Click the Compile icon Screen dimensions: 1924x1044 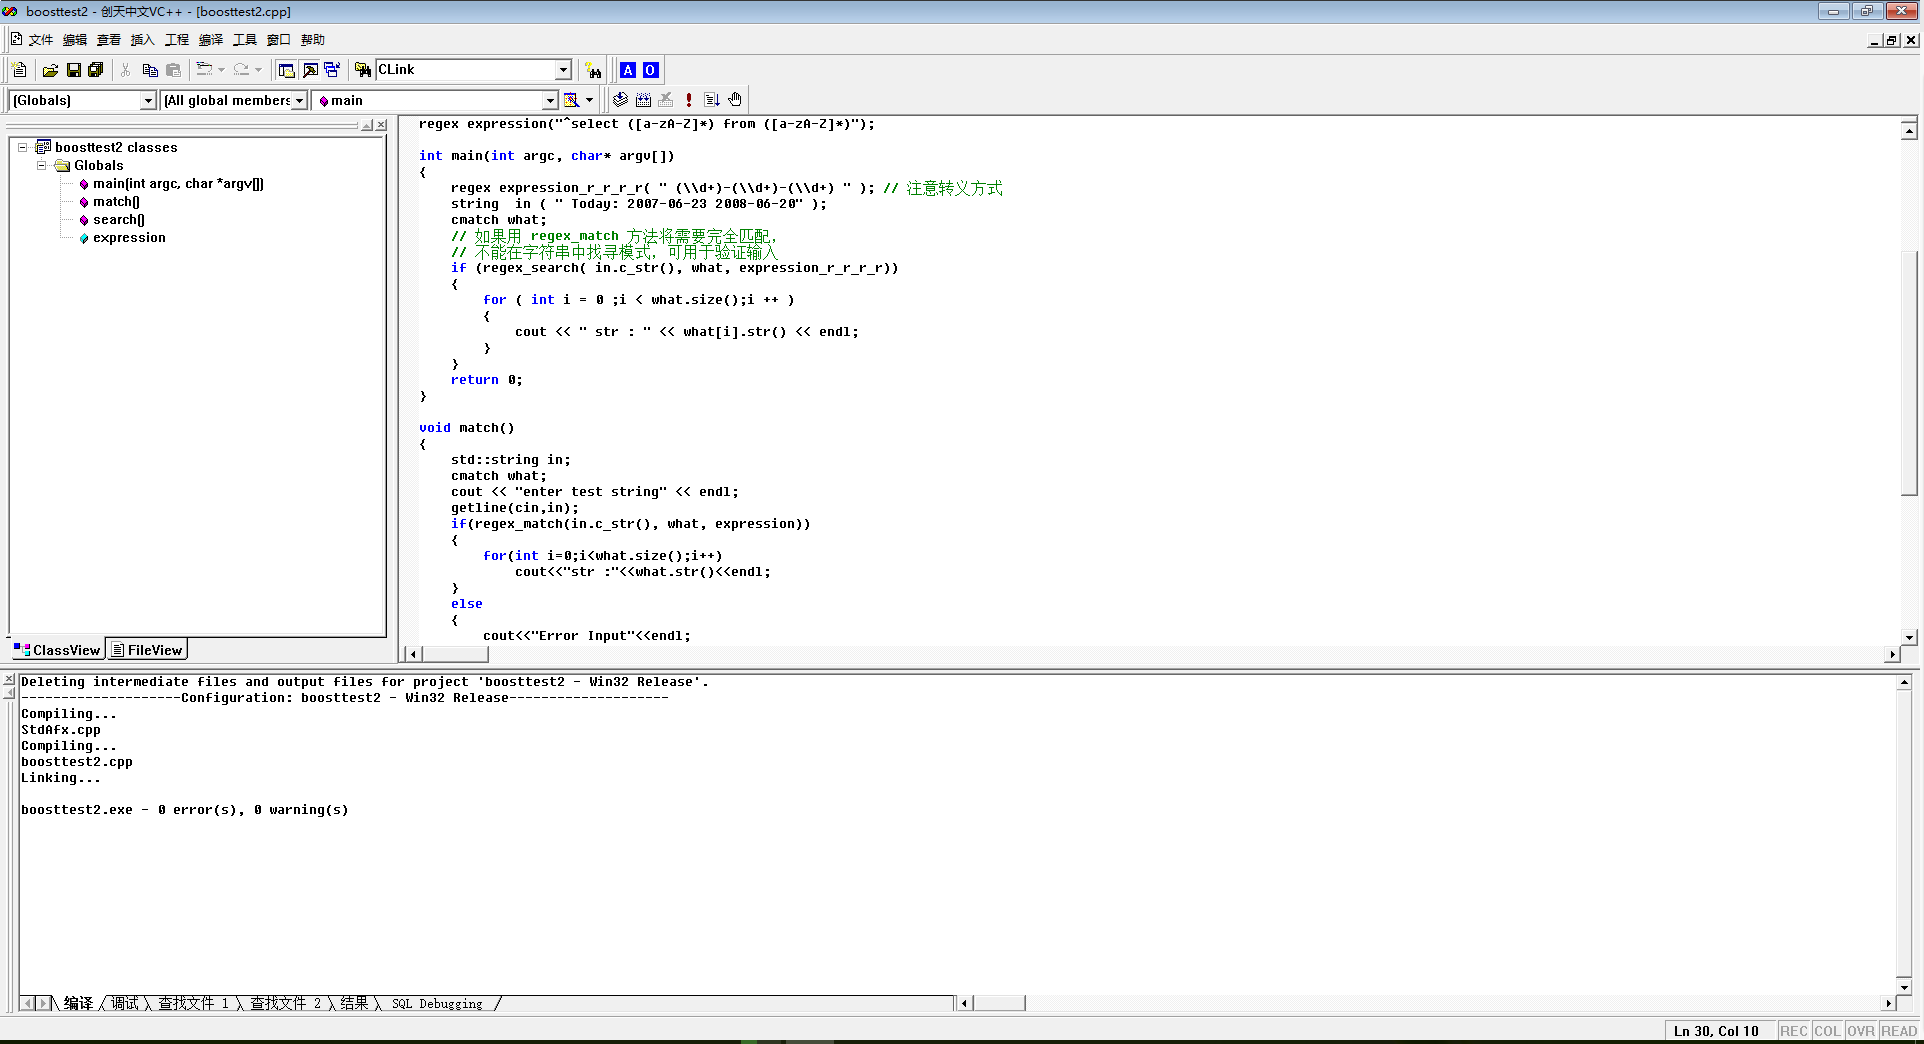point(621,100)
